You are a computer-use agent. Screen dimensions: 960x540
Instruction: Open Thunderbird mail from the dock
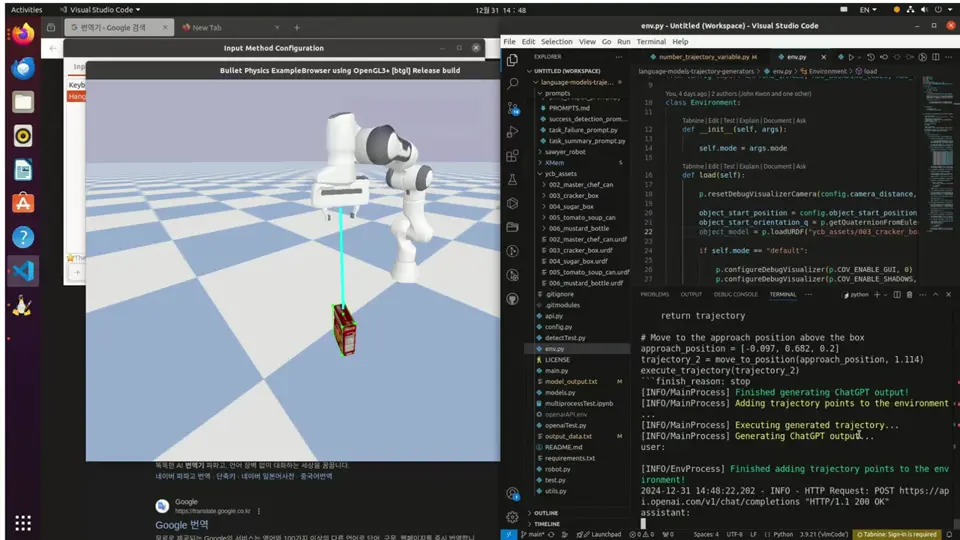click(x=23, y=68)
